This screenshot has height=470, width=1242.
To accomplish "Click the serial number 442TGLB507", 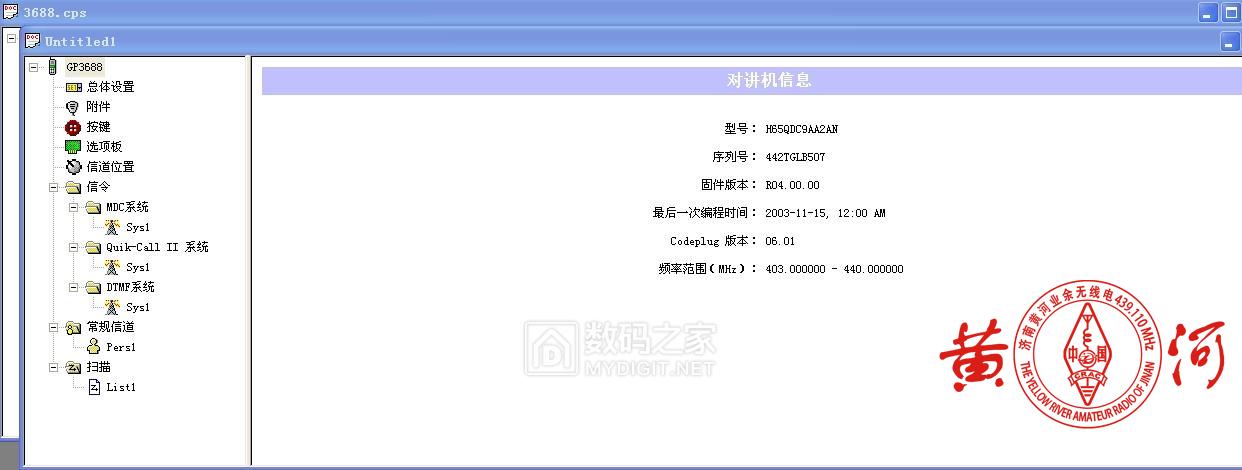I will (x=795, y=157).
